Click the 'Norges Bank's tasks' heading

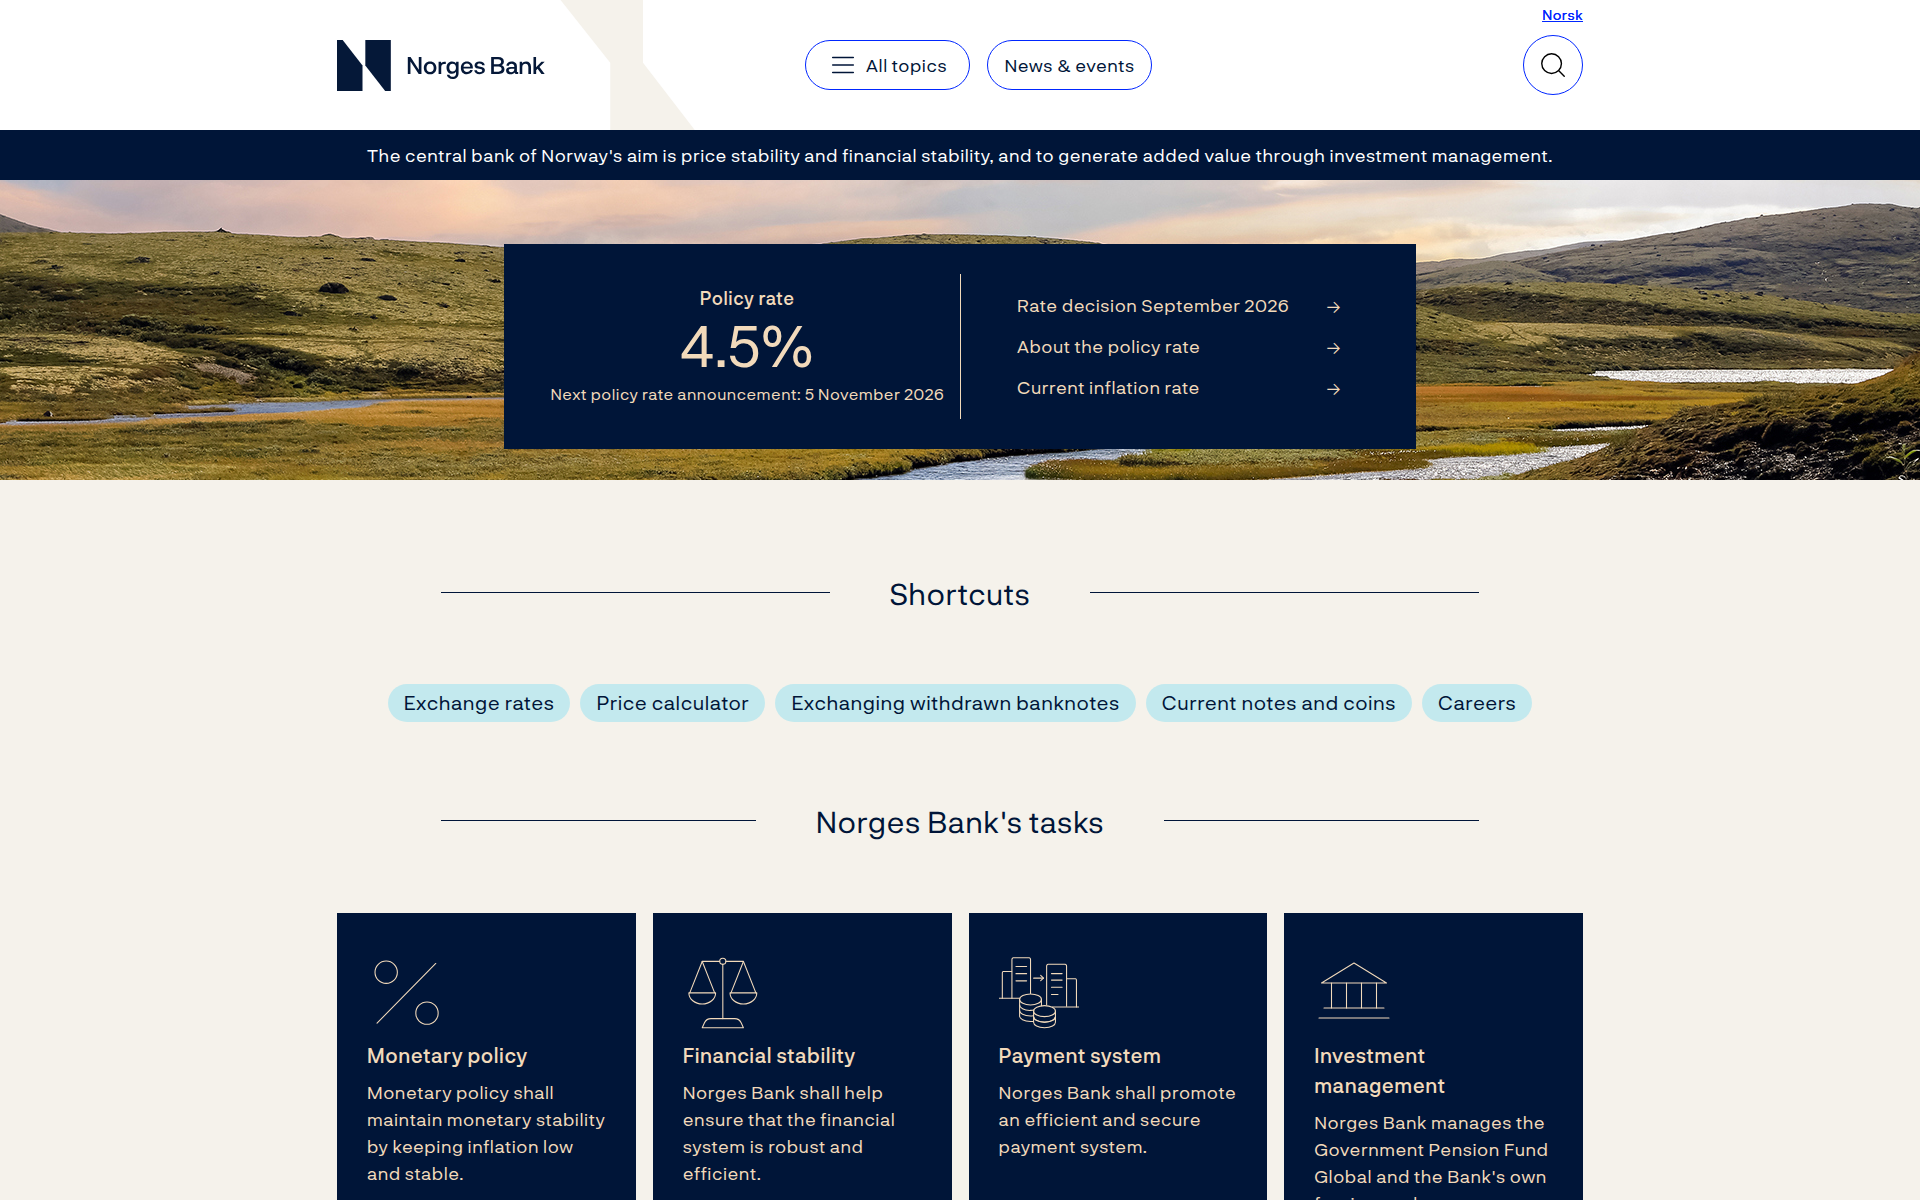point(959,823)
